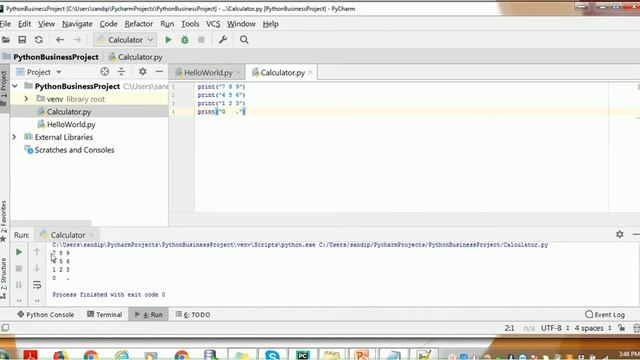640x360 pixels.
Task: Rerun Calculator in the Run panel
Action: [19, 252]
